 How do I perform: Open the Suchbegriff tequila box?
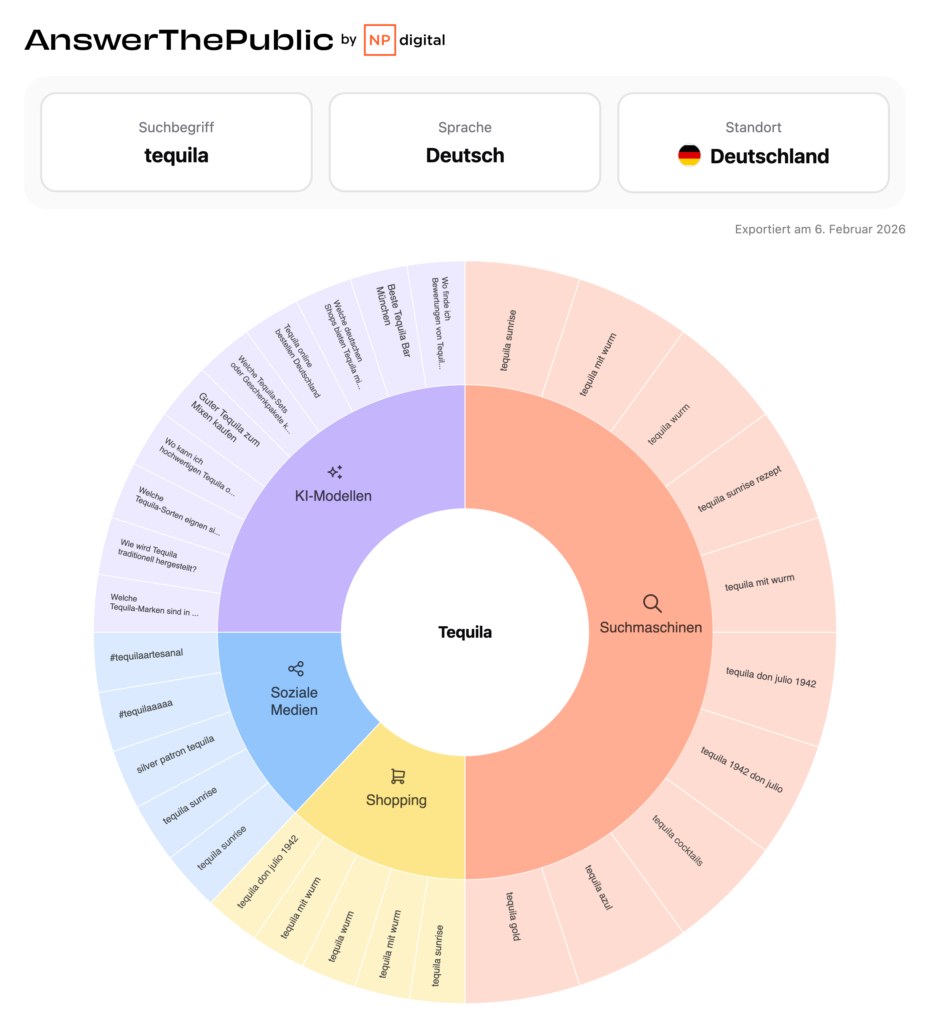(x=176, y=142)
